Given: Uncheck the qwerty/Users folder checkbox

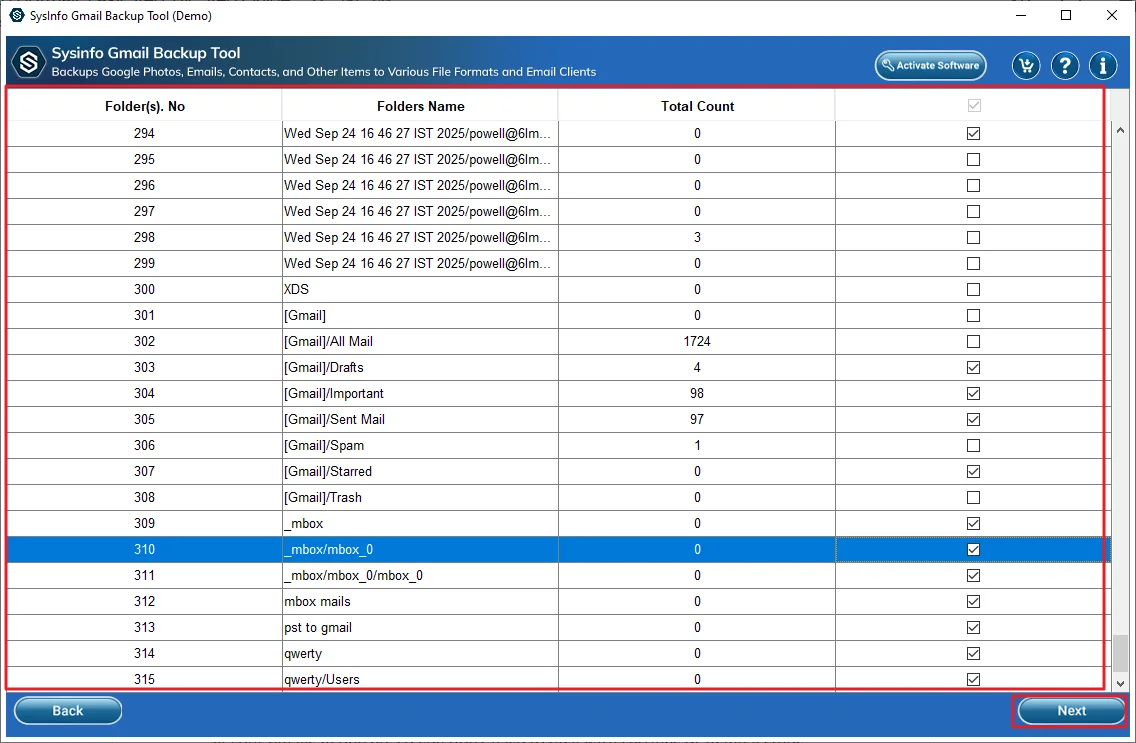Looking at the screenshot, I should (x=973, y=680).
